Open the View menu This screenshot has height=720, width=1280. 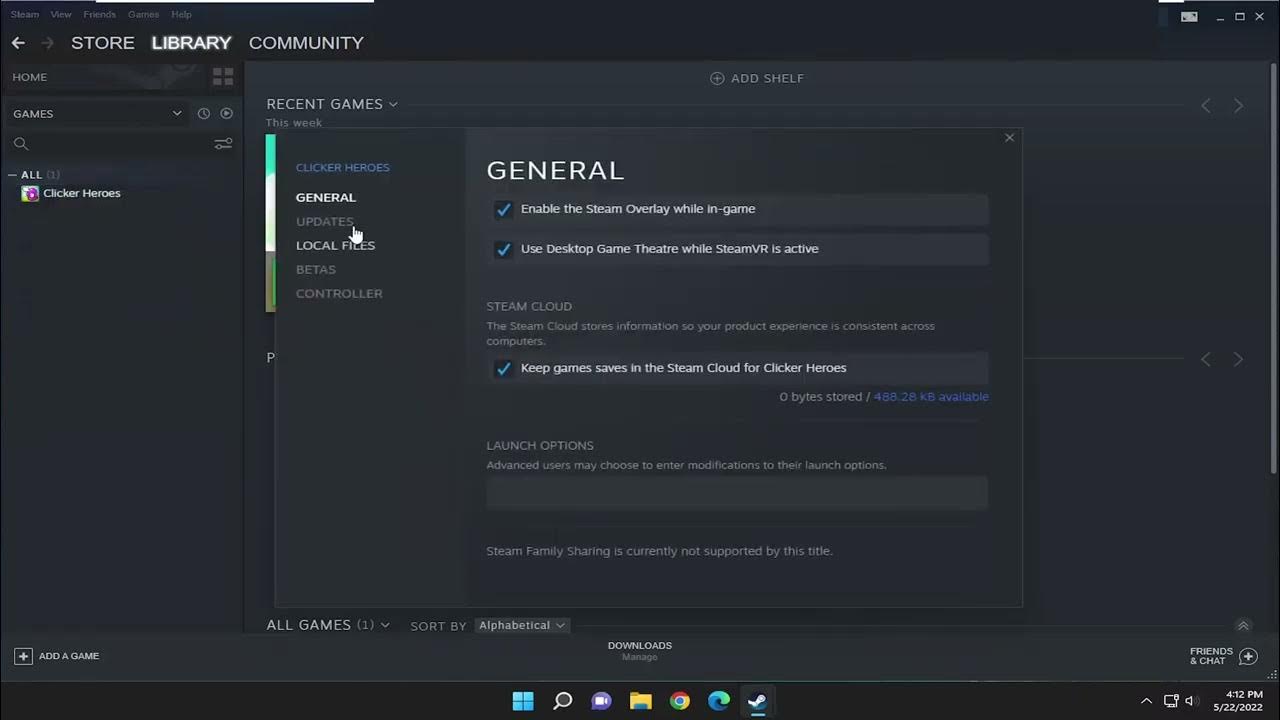(x=61, y=15)
